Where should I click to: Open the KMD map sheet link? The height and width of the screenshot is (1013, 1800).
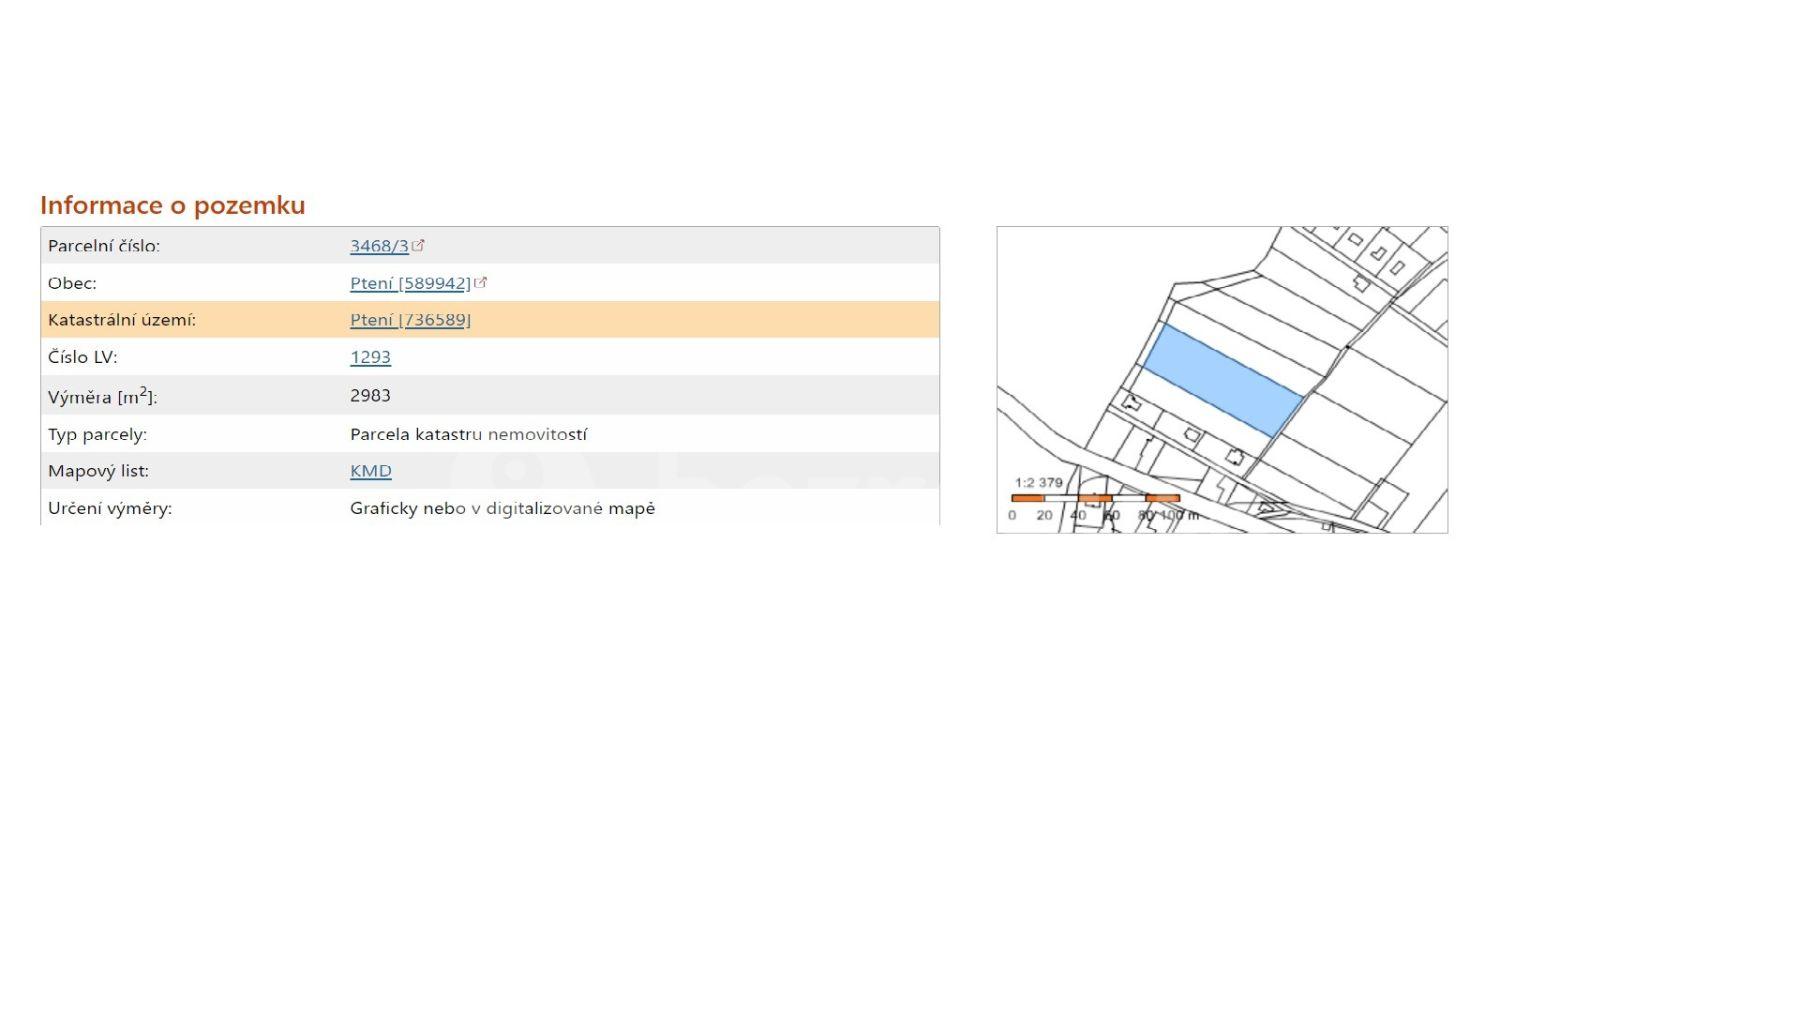click(x=370, y=471)
